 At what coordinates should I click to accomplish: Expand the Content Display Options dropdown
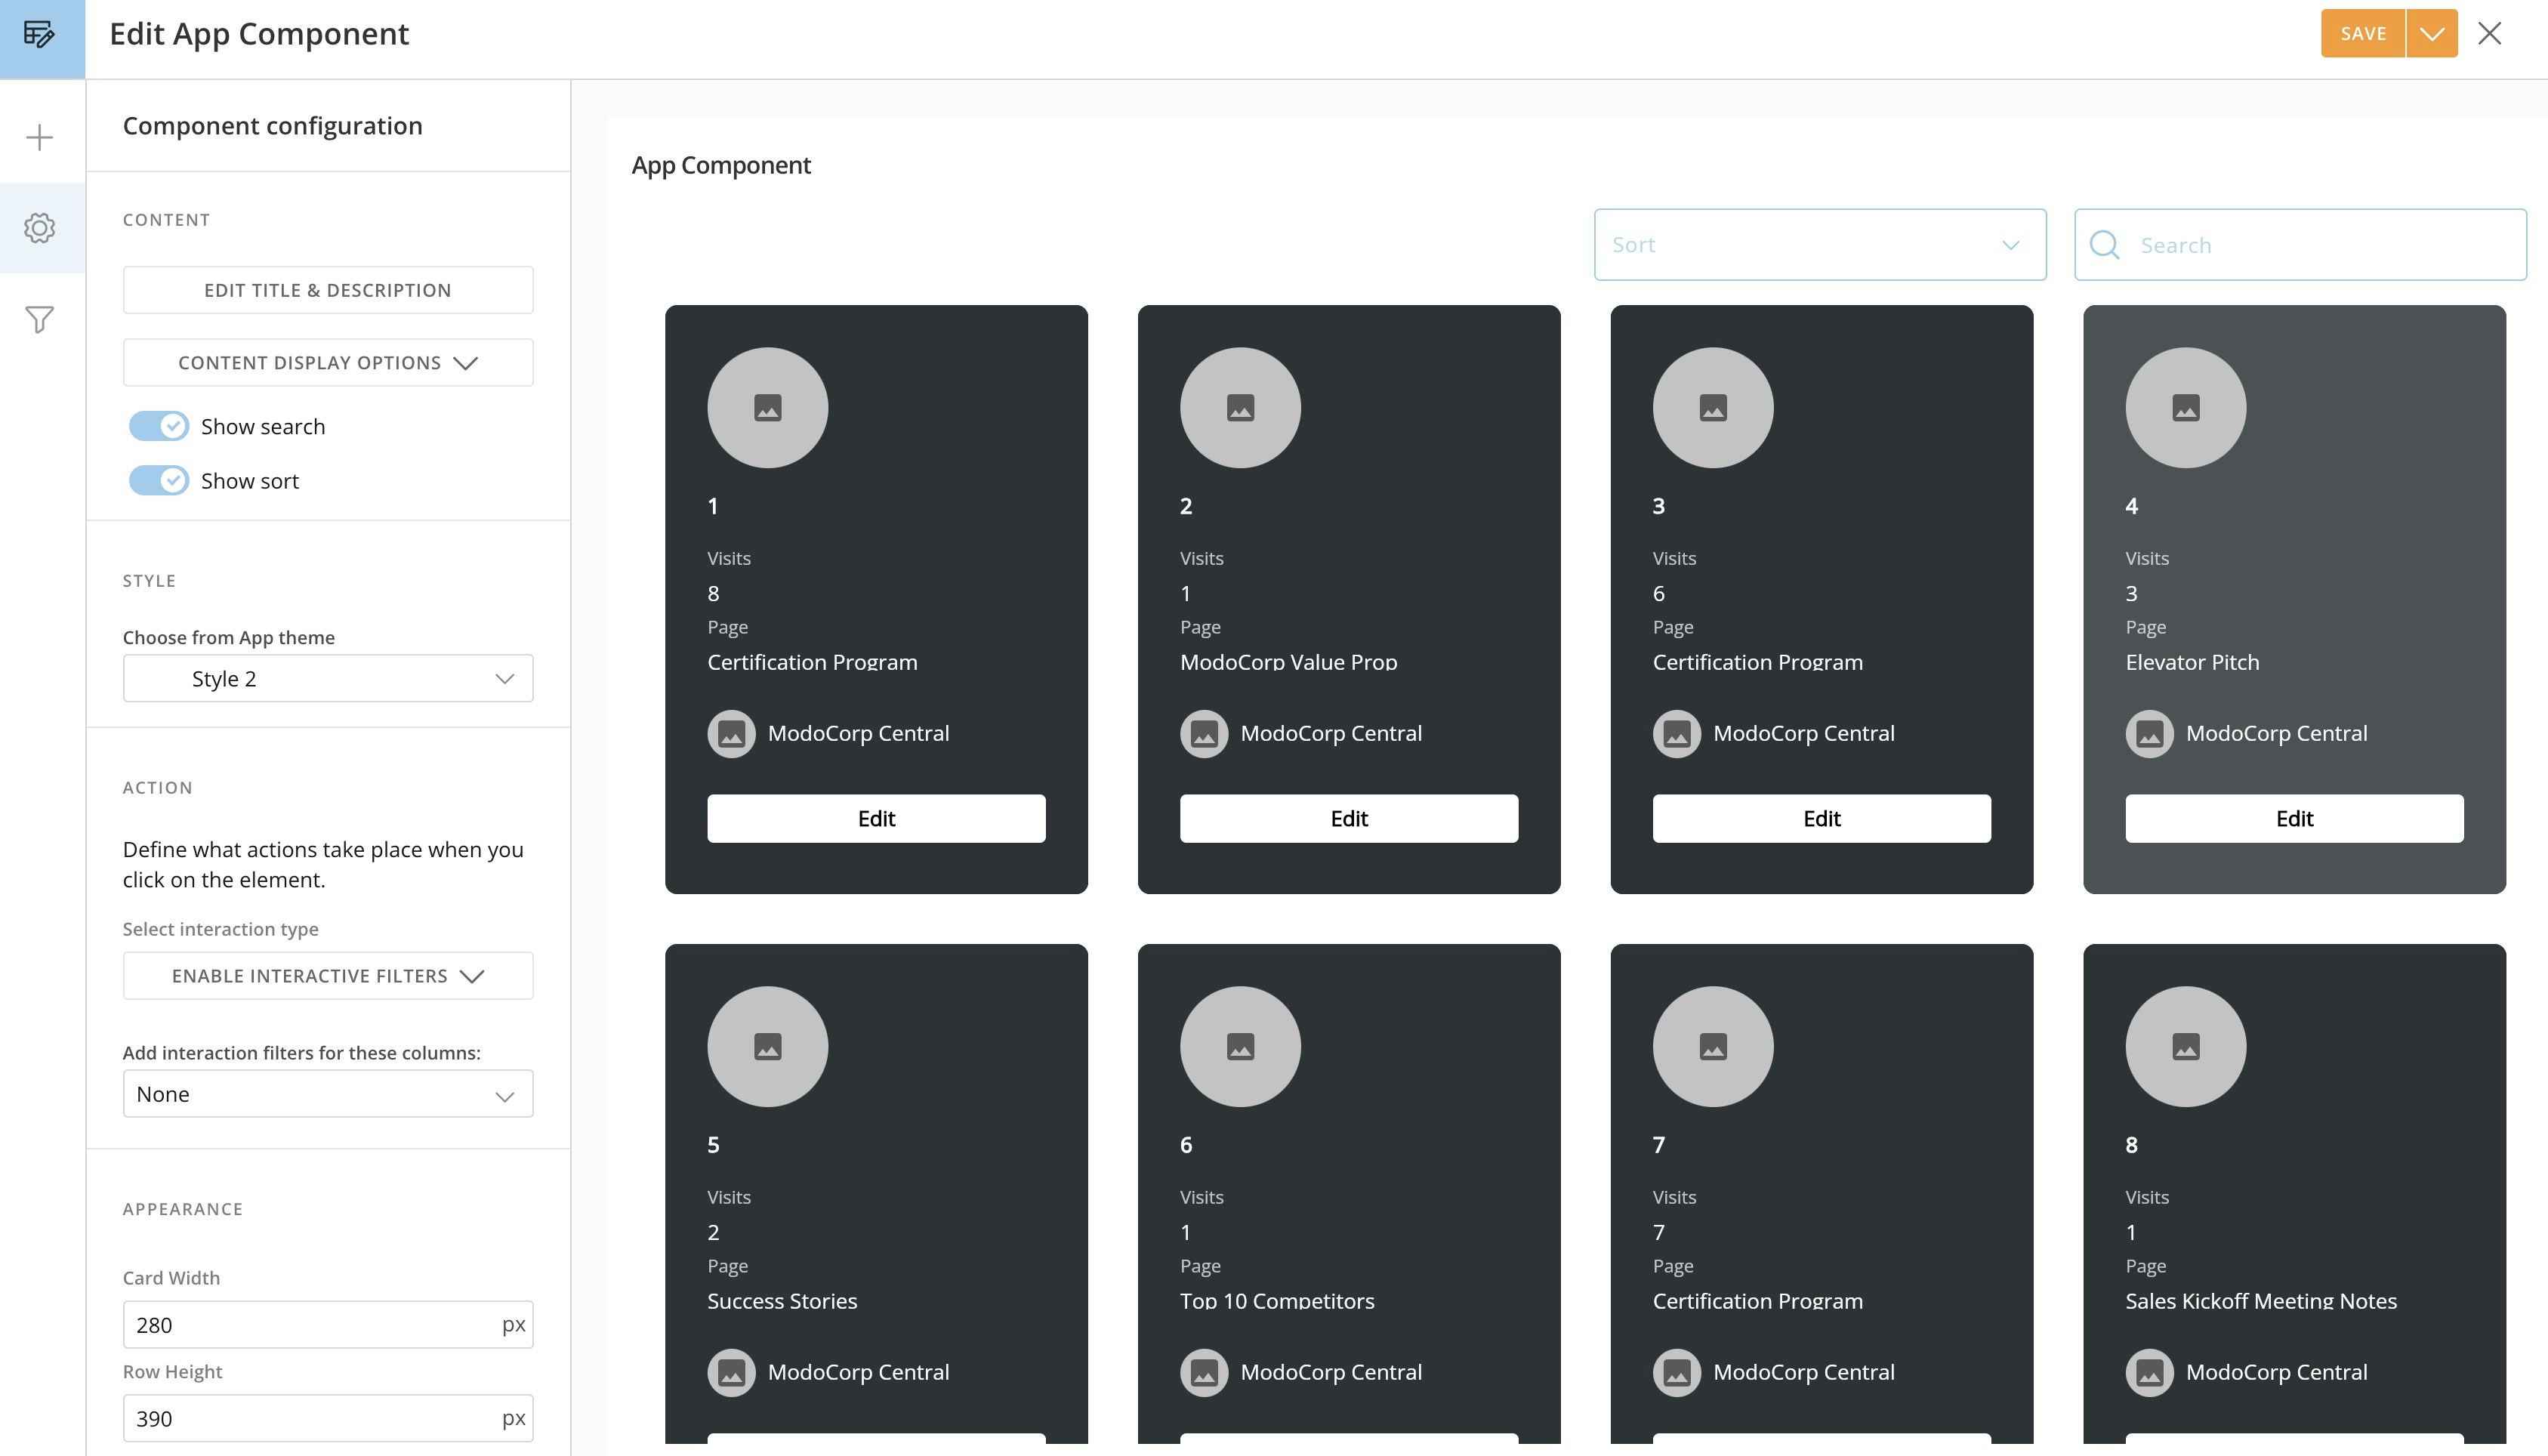(328, 363)
